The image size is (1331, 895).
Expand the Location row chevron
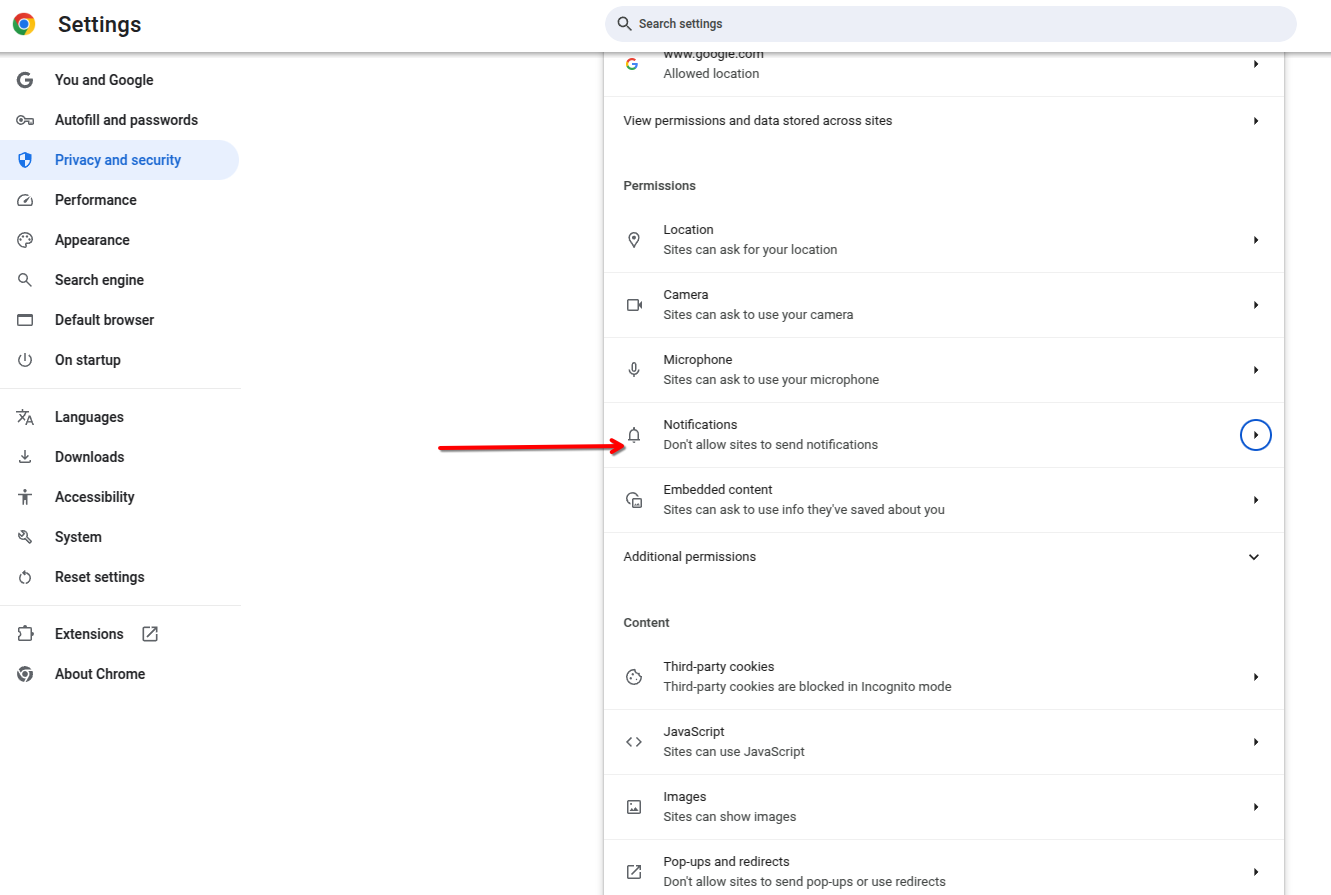pos(1256,239)
